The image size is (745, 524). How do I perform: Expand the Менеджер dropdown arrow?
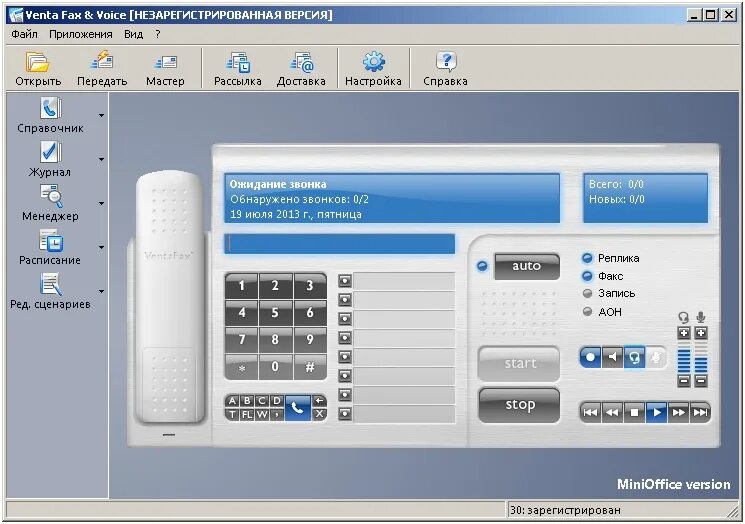click(102, 204)
